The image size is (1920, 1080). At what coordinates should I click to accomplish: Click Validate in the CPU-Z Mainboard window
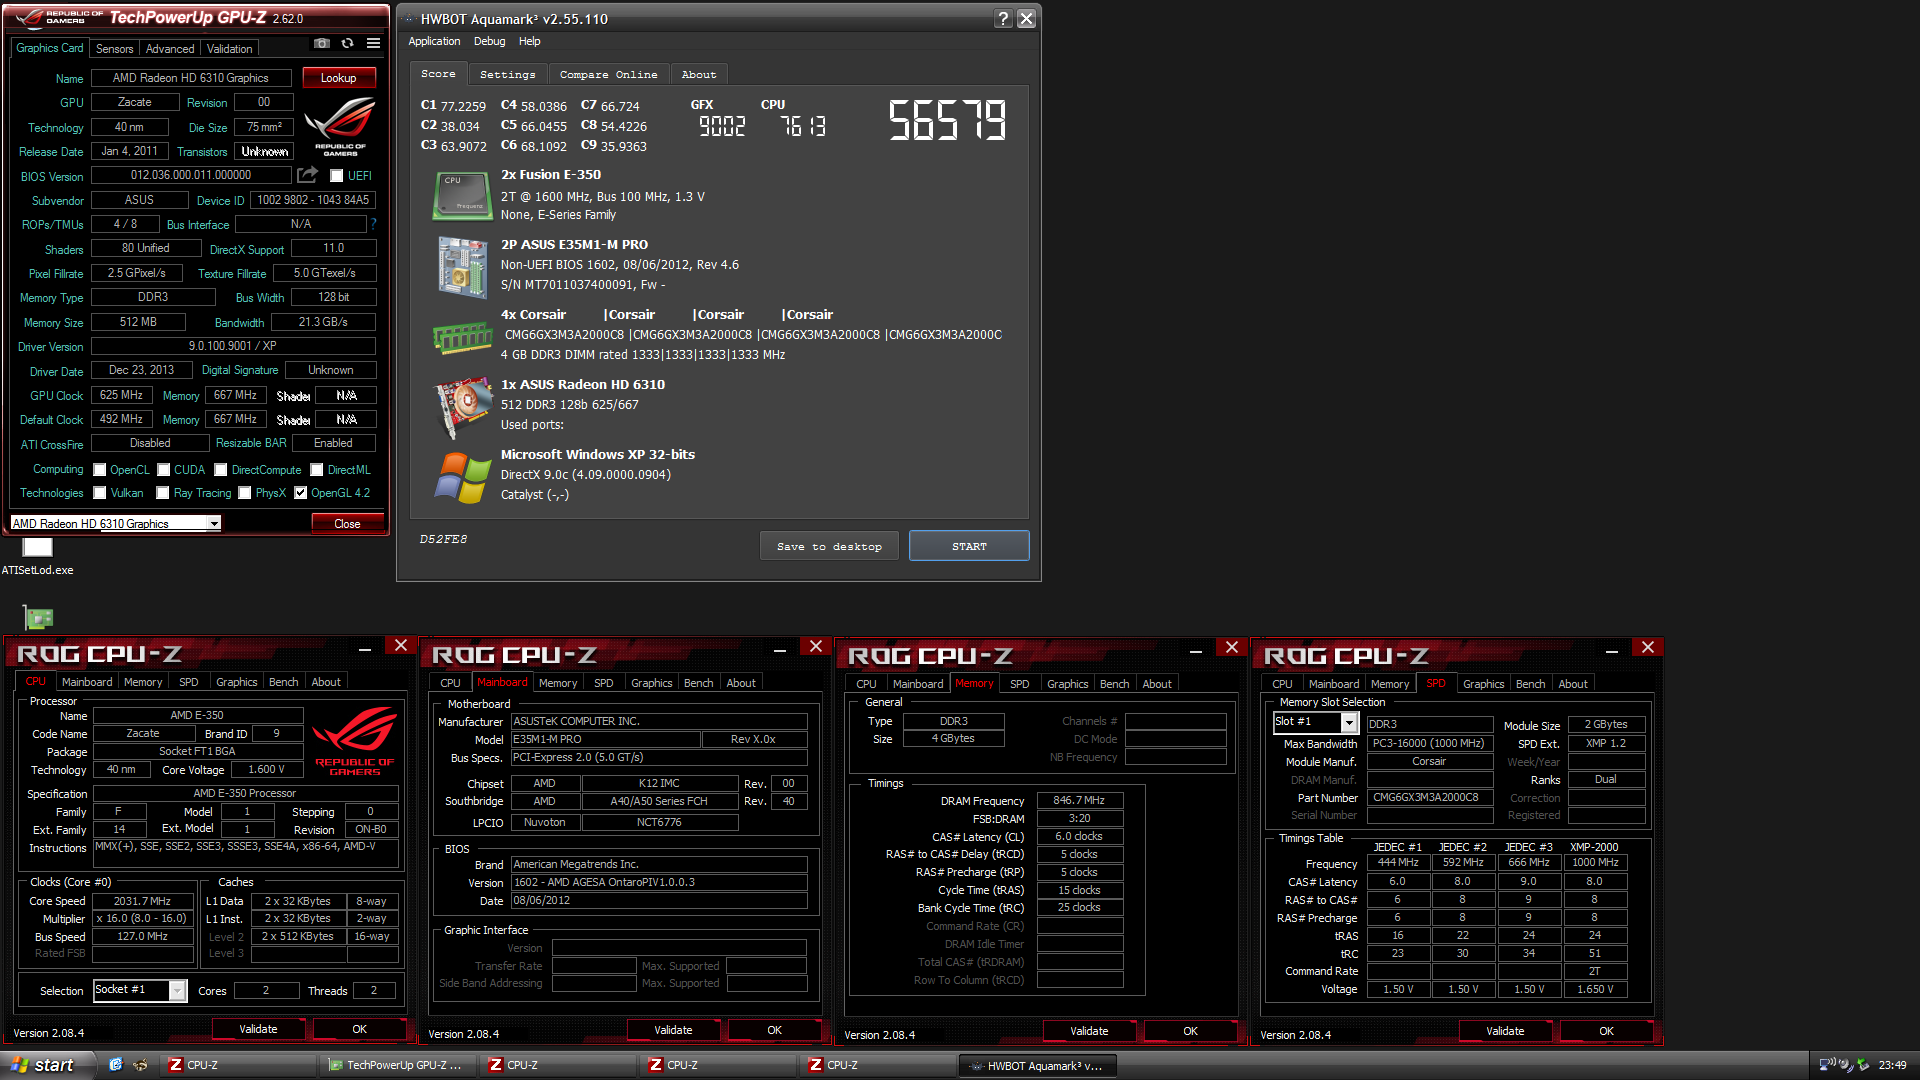(673, 1030)
